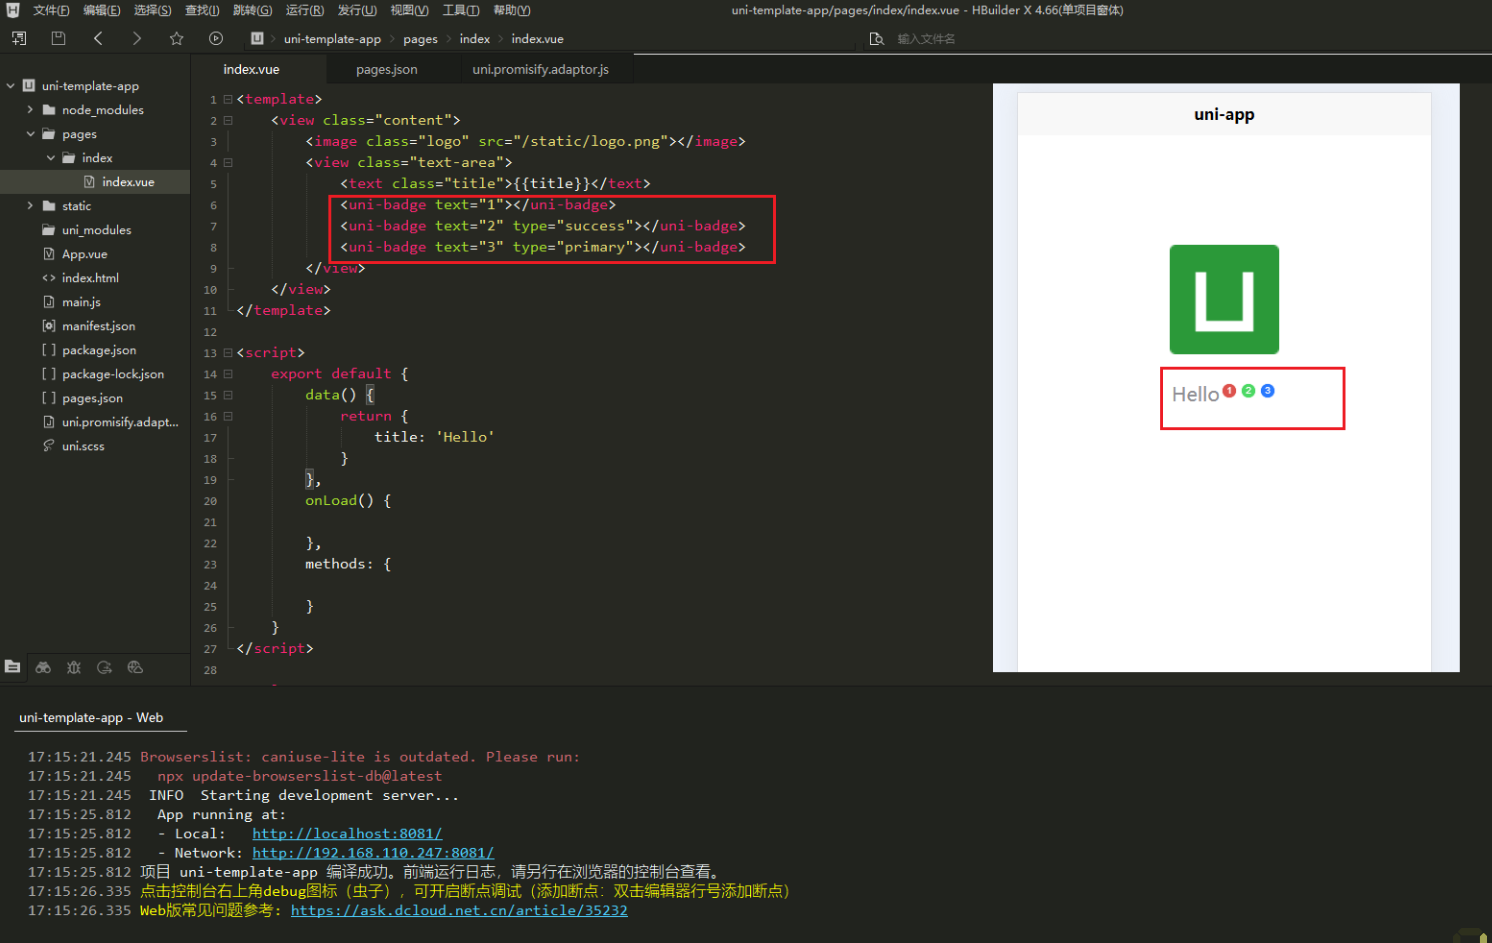This screenshot has width=1492, height=943.
Task: Fold the data() block at line 15
Action: point(228,395)
